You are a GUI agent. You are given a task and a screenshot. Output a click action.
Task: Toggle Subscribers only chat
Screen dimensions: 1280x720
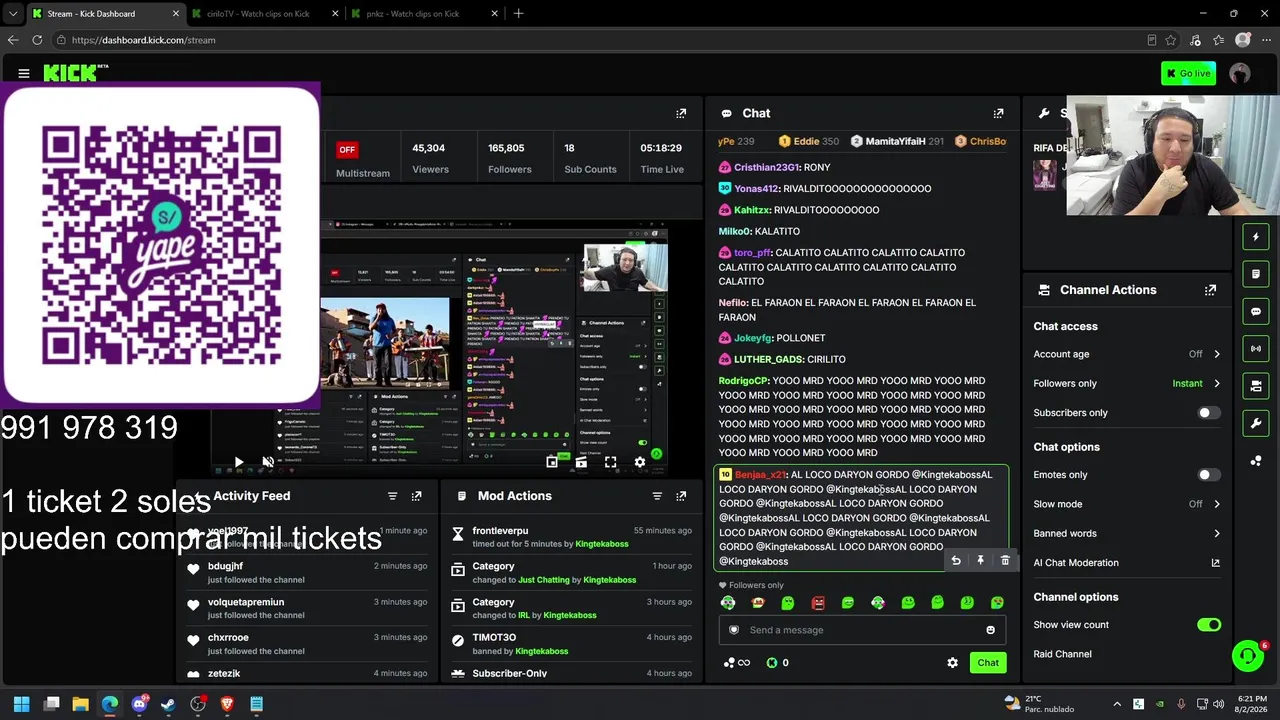pos(1209,413)
